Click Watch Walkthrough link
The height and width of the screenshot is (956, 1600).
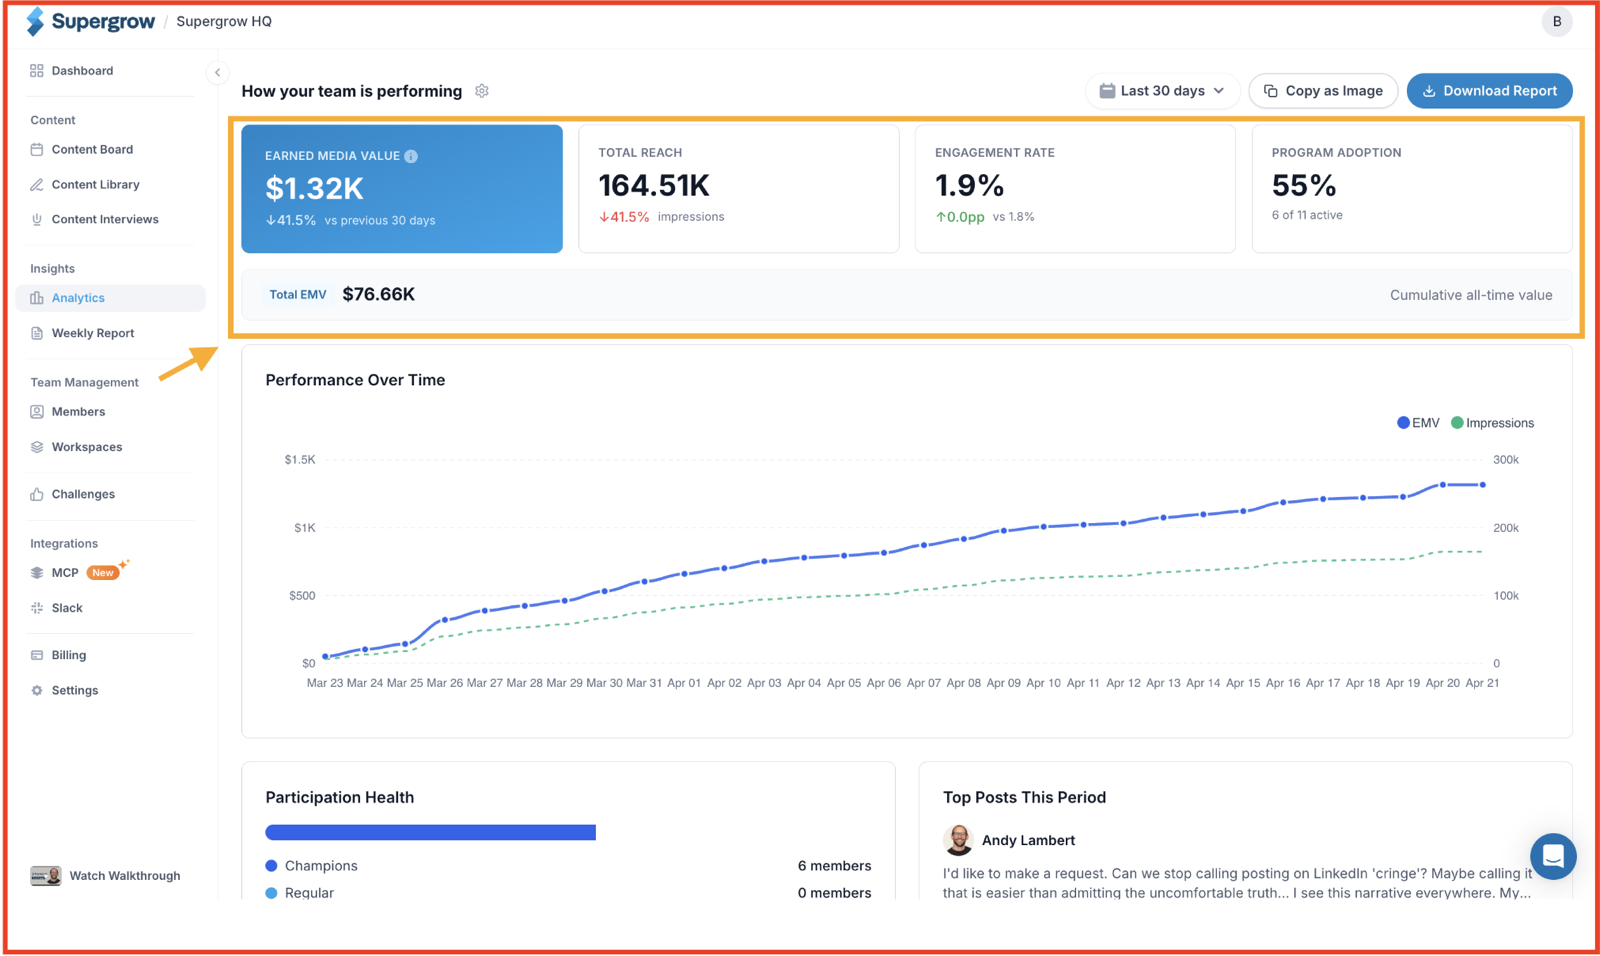pos(124,876)
